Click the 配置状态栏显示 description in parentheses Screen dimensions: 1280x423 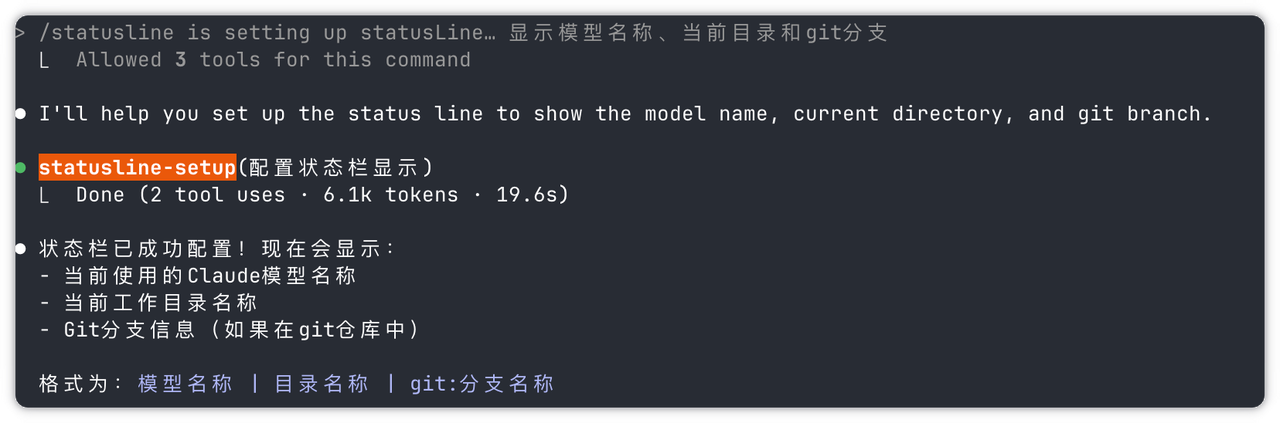(336, 168)
